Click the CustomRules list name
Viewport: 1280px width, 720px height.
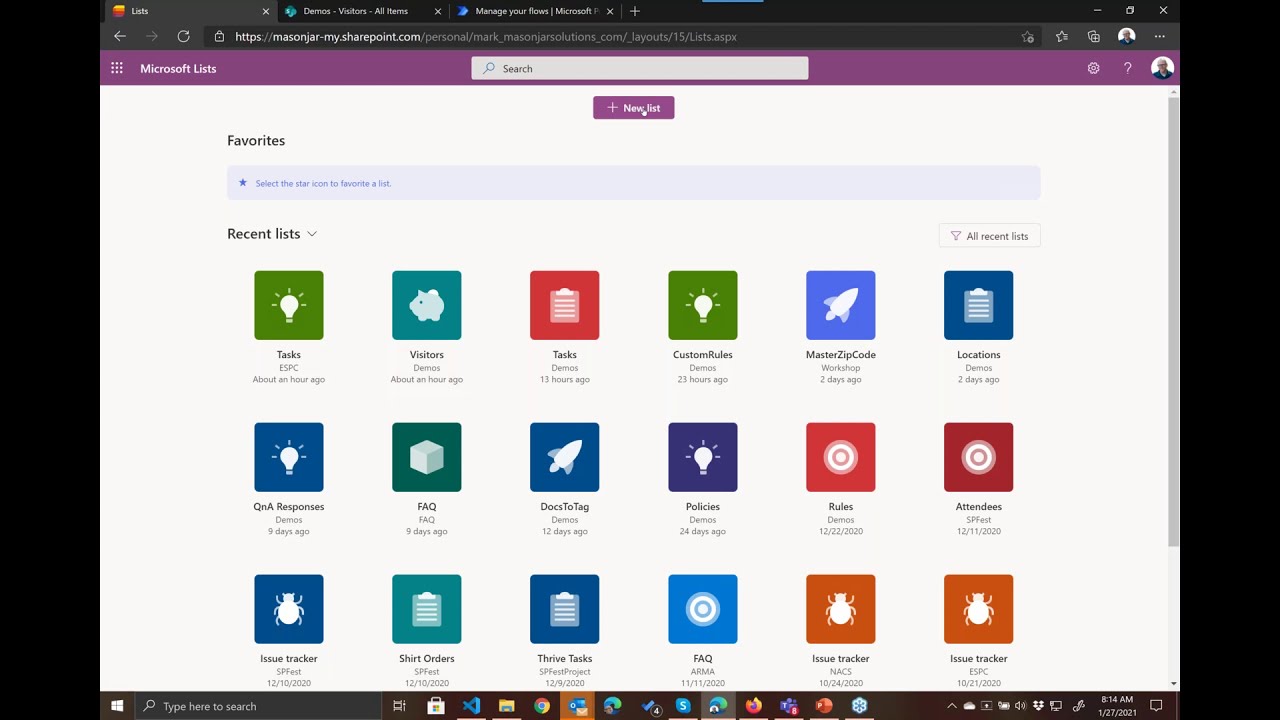point(703,355)
